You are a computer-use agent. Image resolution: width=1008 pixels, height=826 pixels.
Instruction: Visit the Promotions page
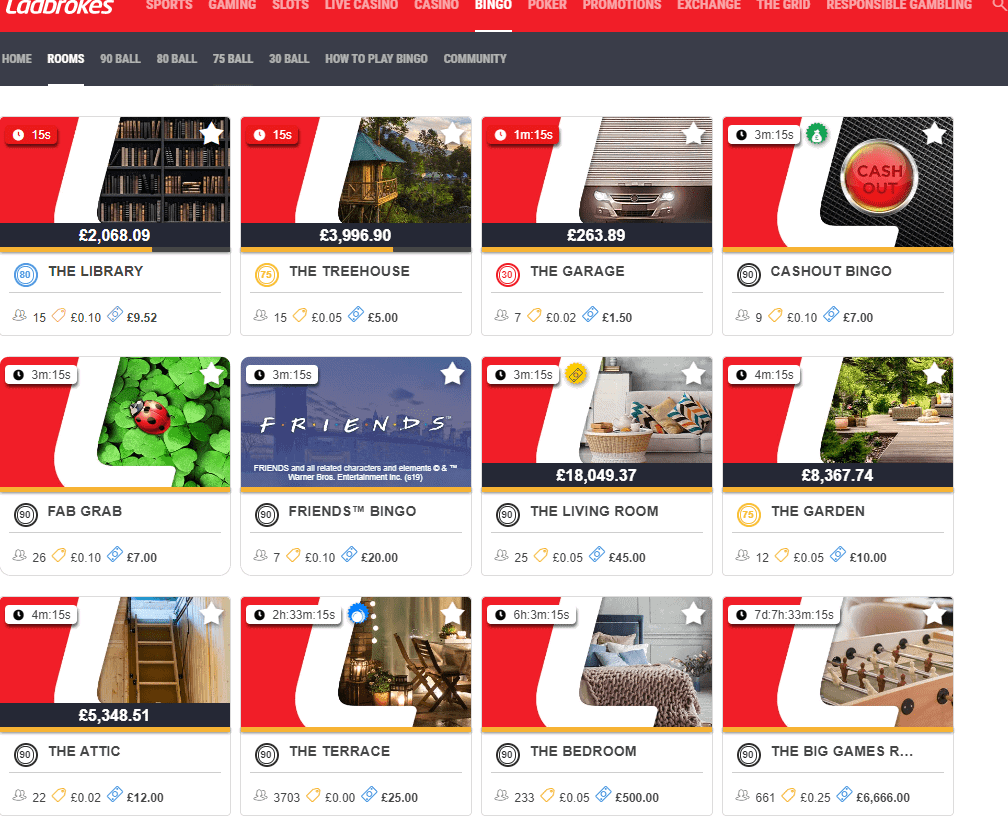pos(622,5)
